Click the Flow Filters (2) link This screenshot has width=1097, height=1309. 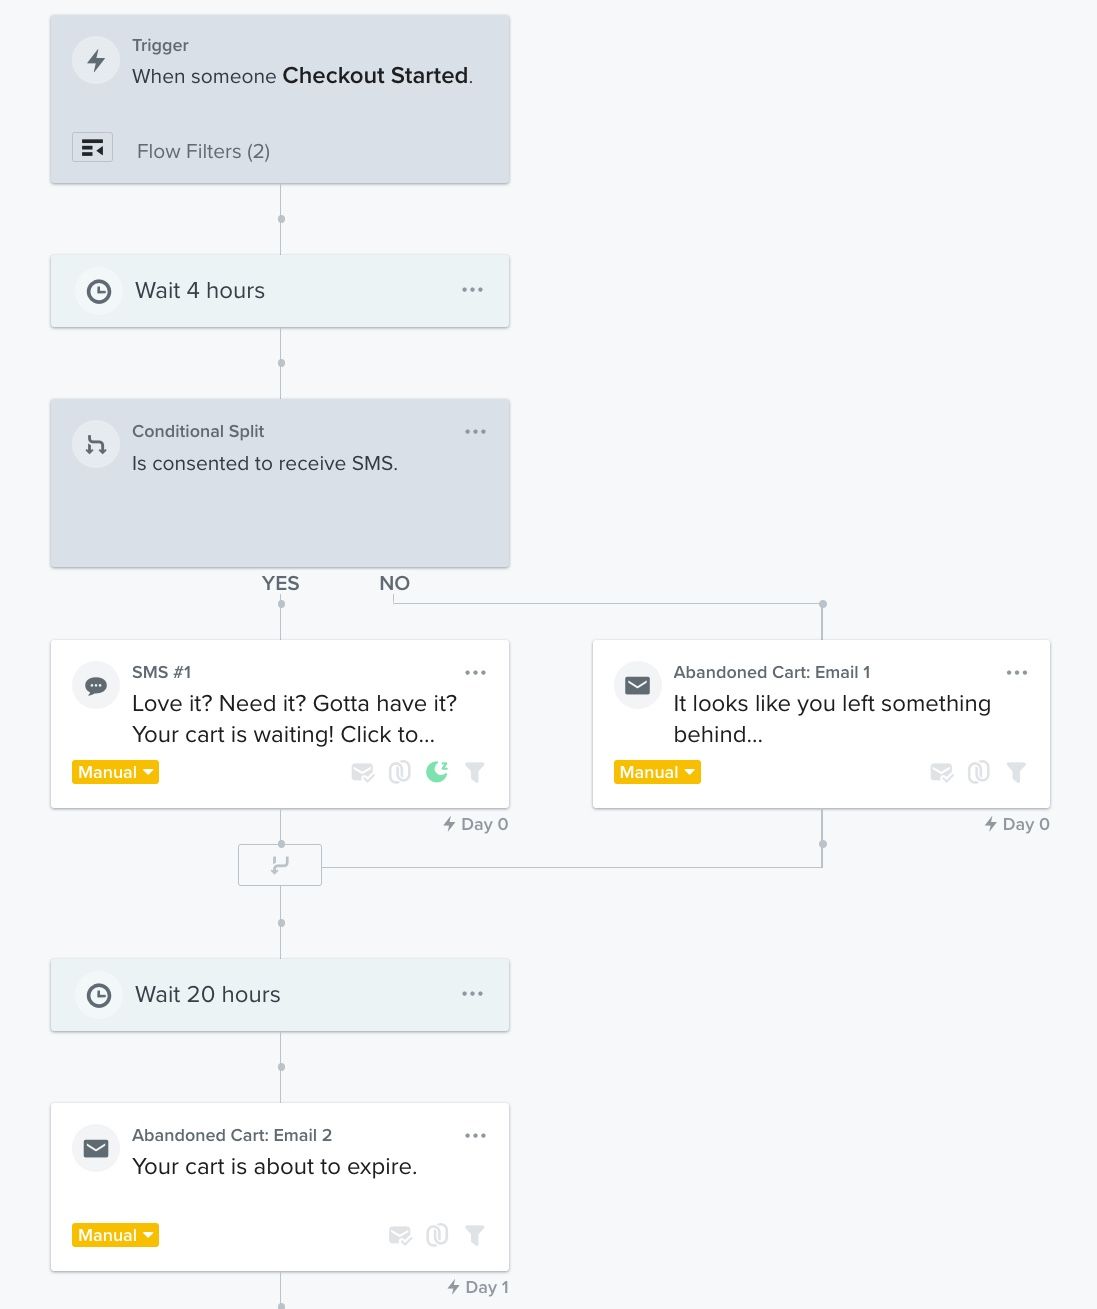pyautogui.click(x=203, y=151)
